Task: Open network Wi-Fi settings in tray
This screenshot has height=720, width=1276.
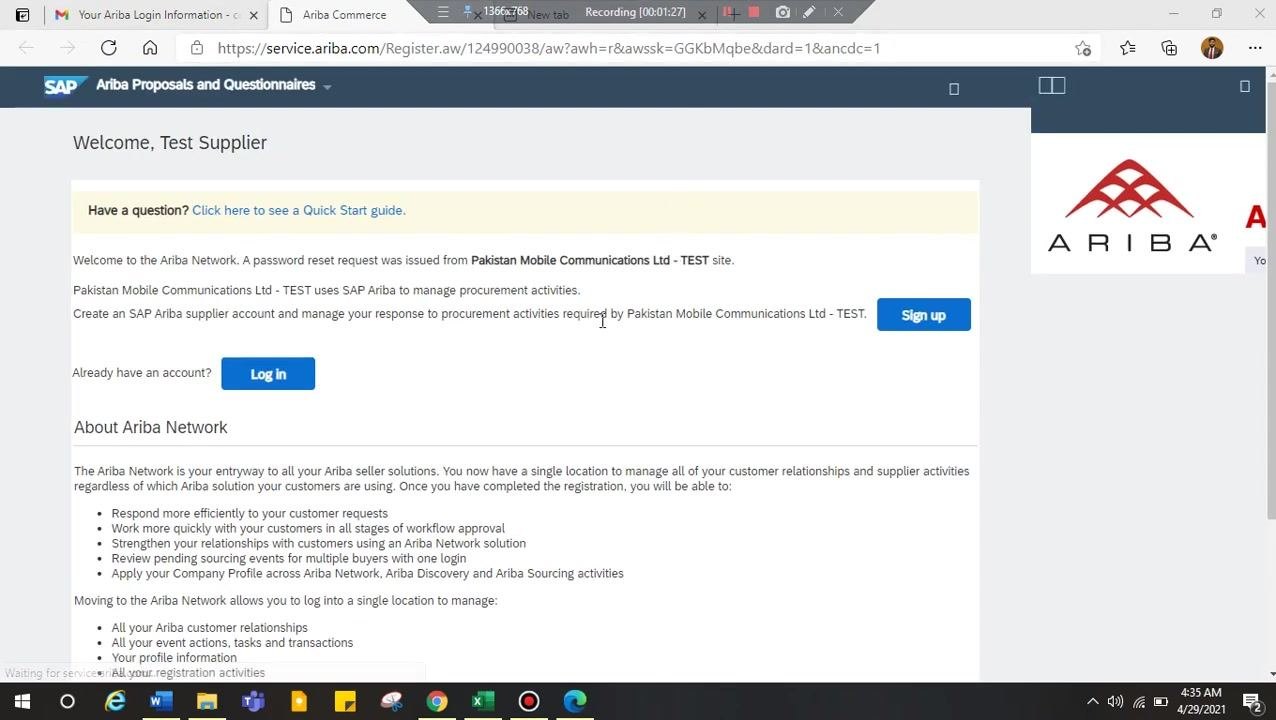Action: [x=1138, y=702]
